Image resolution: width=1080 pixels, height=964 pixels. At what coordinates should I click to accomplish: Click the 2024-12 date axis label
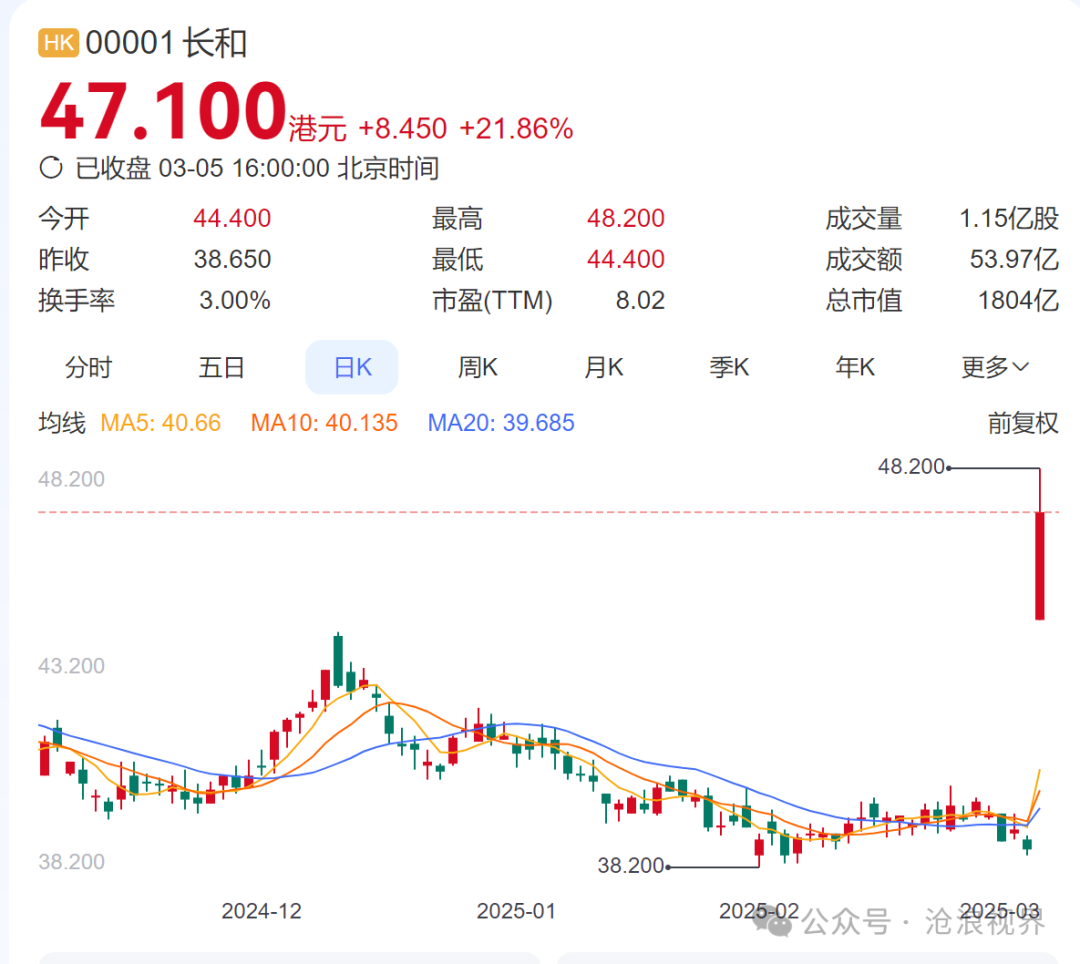click(261, 911)
